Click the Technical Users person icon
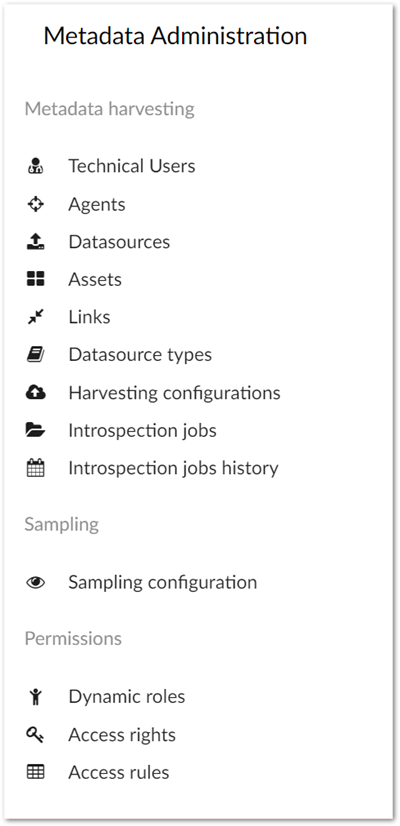Screen dimensions: 400x826 point(35,166)
